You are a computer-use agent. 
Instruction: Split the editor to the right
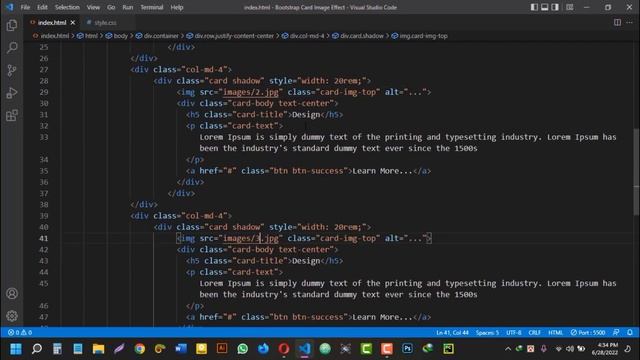(617, 22)
